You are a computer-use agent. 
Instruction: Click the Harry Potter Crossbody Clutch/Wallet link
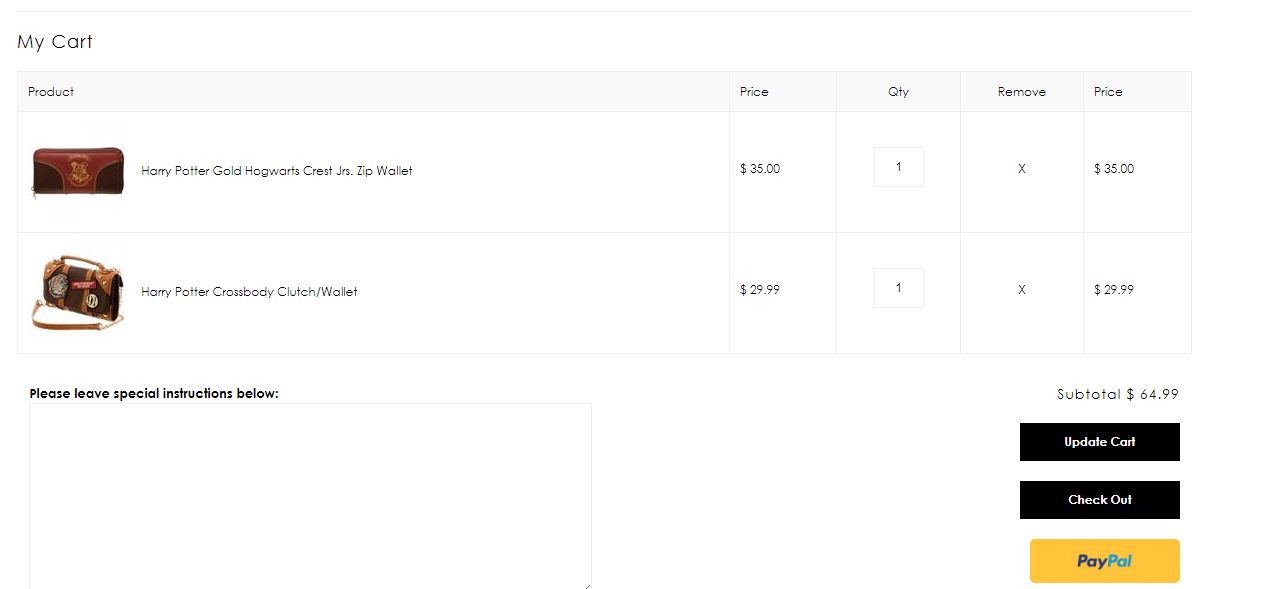tap(249, 292)
